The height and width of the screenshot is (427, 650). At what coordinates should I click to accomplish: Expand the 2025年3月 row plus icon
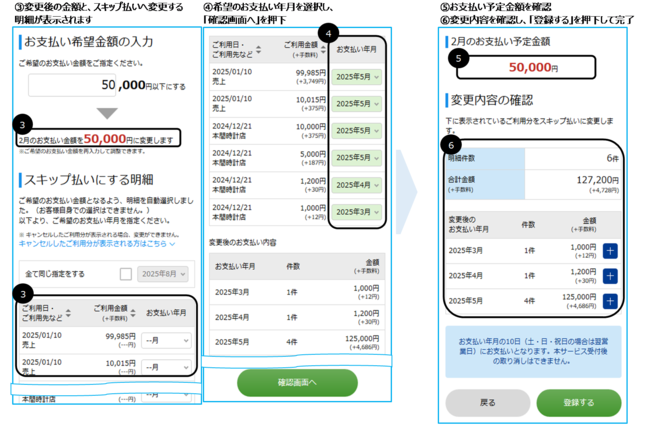click(x=609, y=251)
